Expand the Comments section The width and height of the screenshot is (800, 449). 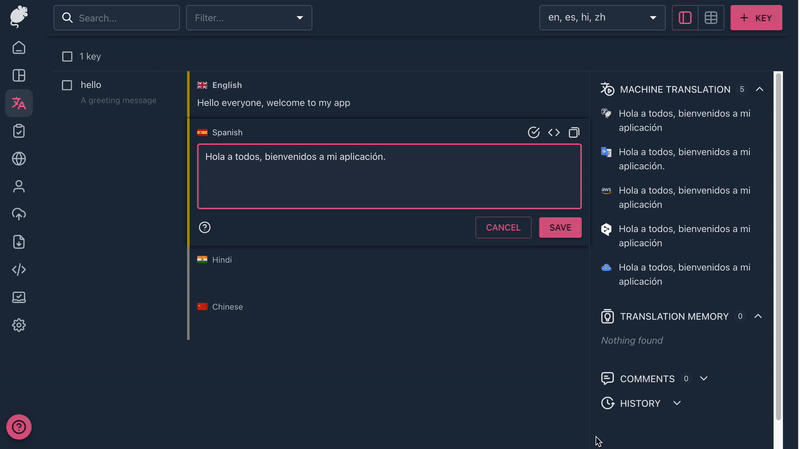pos(704,379)
